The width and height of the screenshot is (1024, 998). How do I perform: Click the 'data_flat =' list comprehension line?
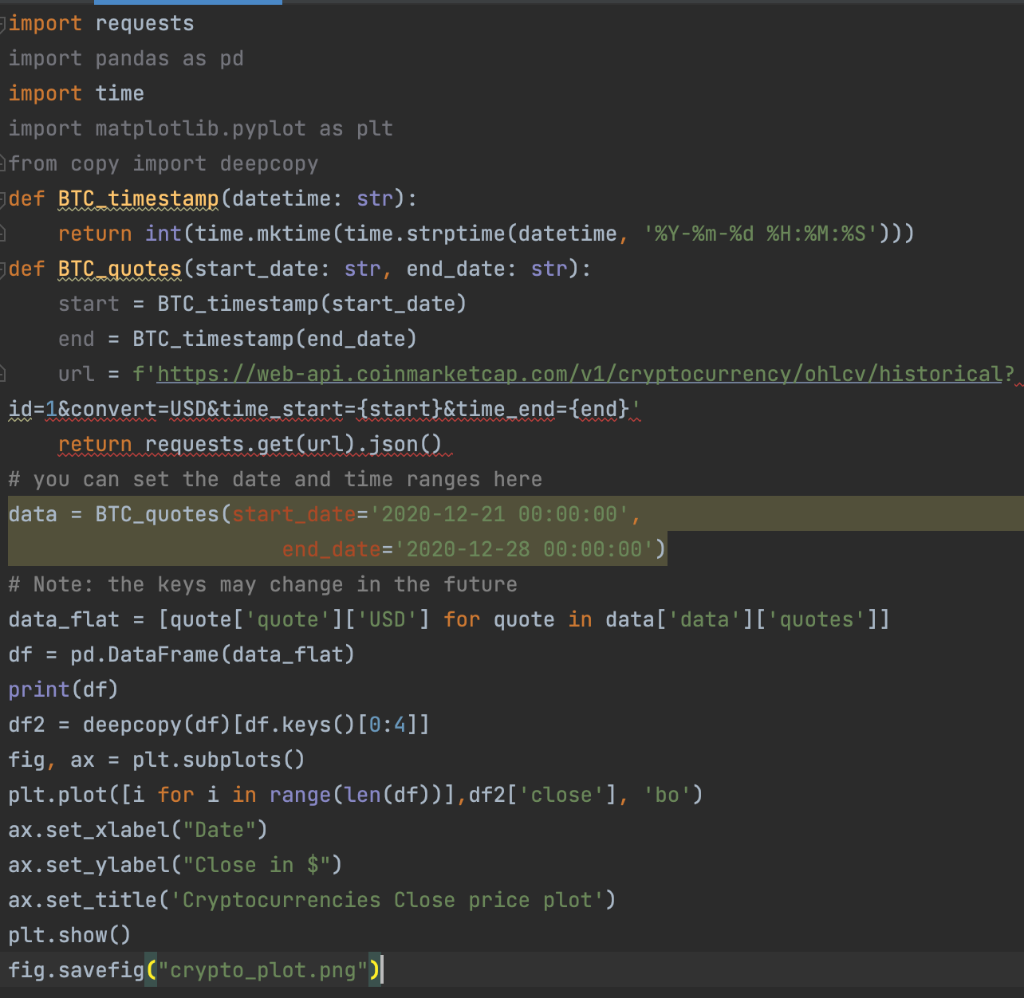[449, 619]
